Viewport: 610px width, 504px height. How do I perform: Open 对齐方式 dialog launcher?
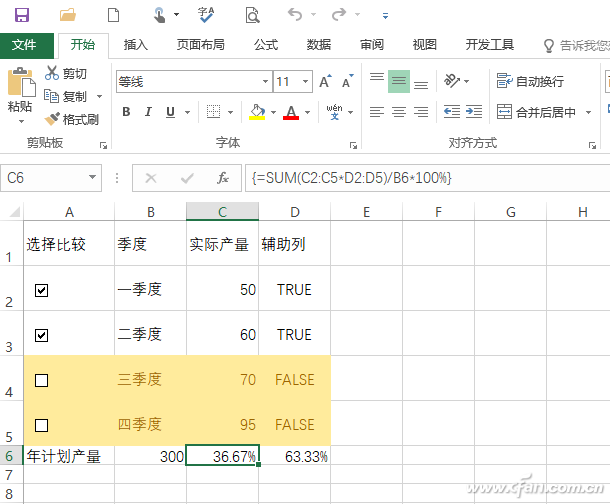pos(592,145)
